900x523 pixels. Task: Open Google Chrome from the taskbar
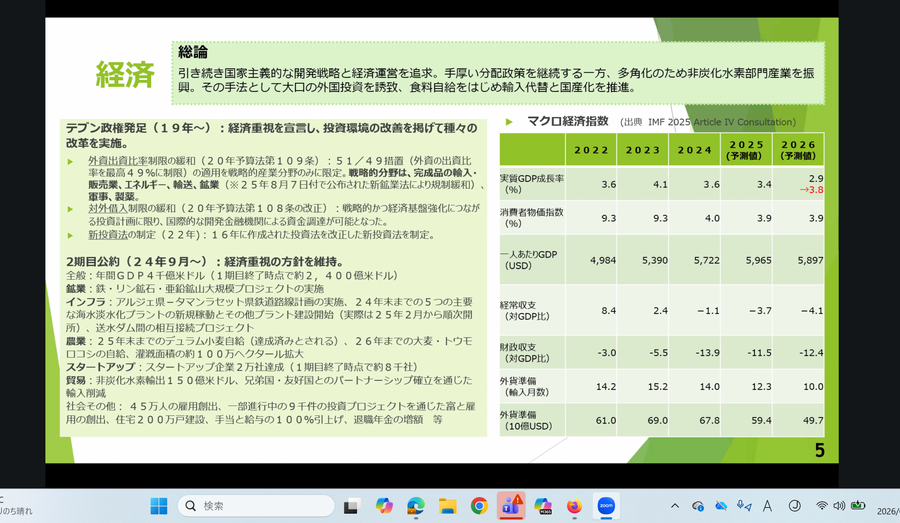[x=479, y=506]
